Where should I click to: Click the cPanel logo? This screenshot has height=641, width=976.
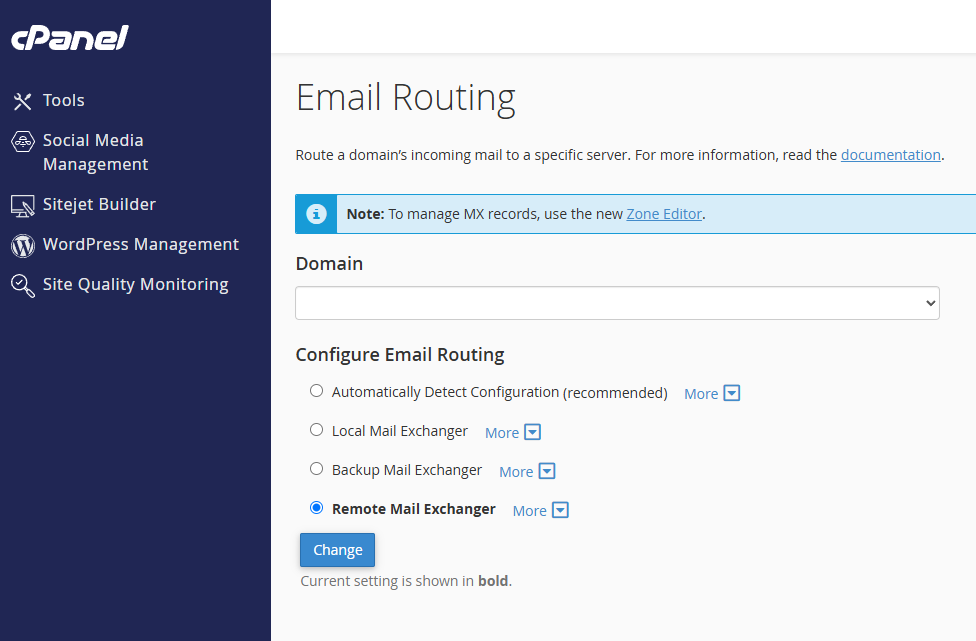69,37
